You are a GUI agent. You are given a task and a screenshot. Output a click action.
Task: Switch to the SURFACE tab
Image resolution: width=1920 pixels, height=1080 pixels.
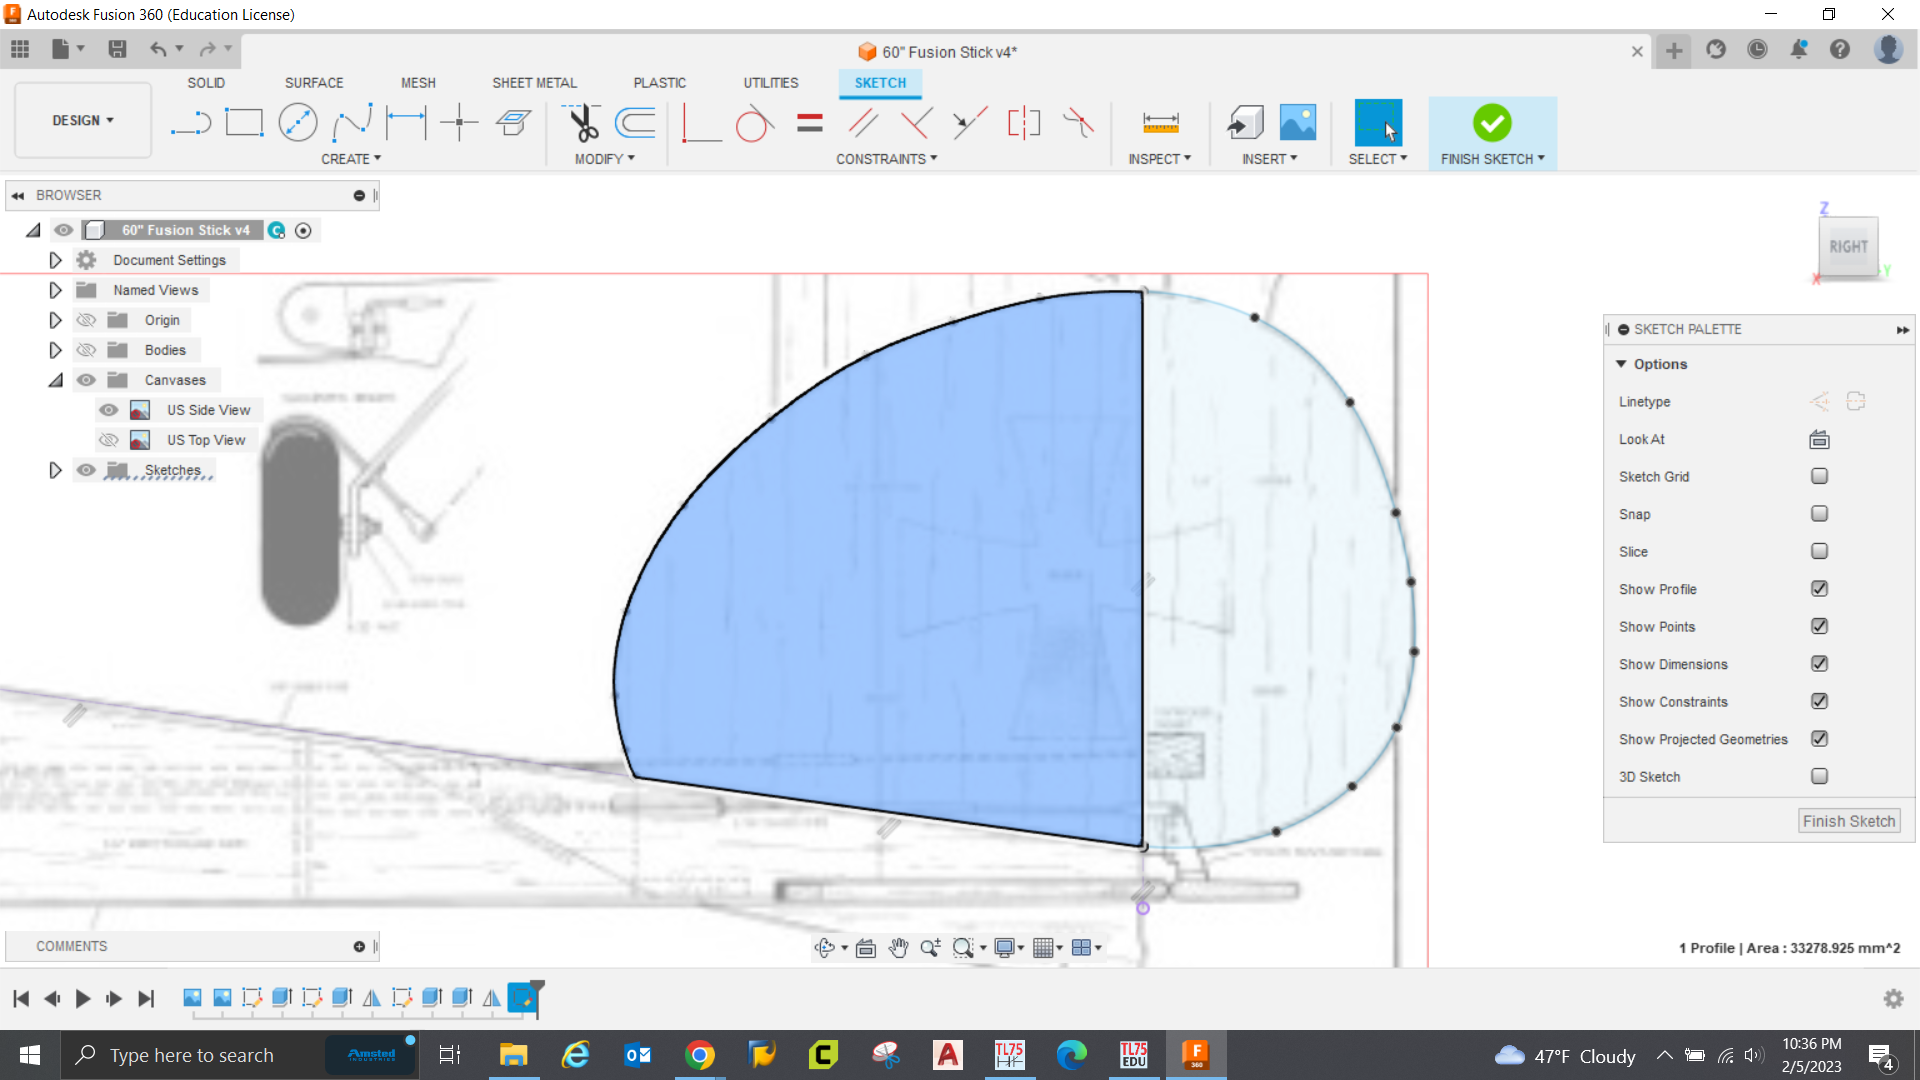(313, 83)
